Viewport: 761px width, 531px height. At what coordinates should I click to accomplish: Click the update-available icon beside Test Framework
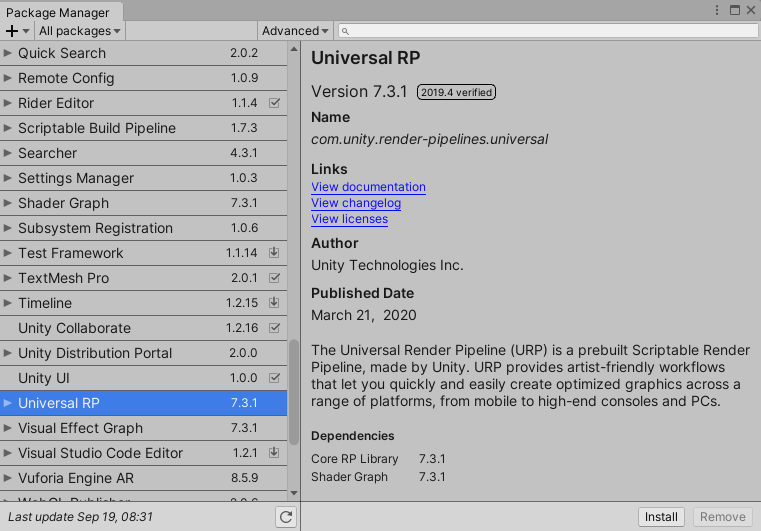coord(274,253)
